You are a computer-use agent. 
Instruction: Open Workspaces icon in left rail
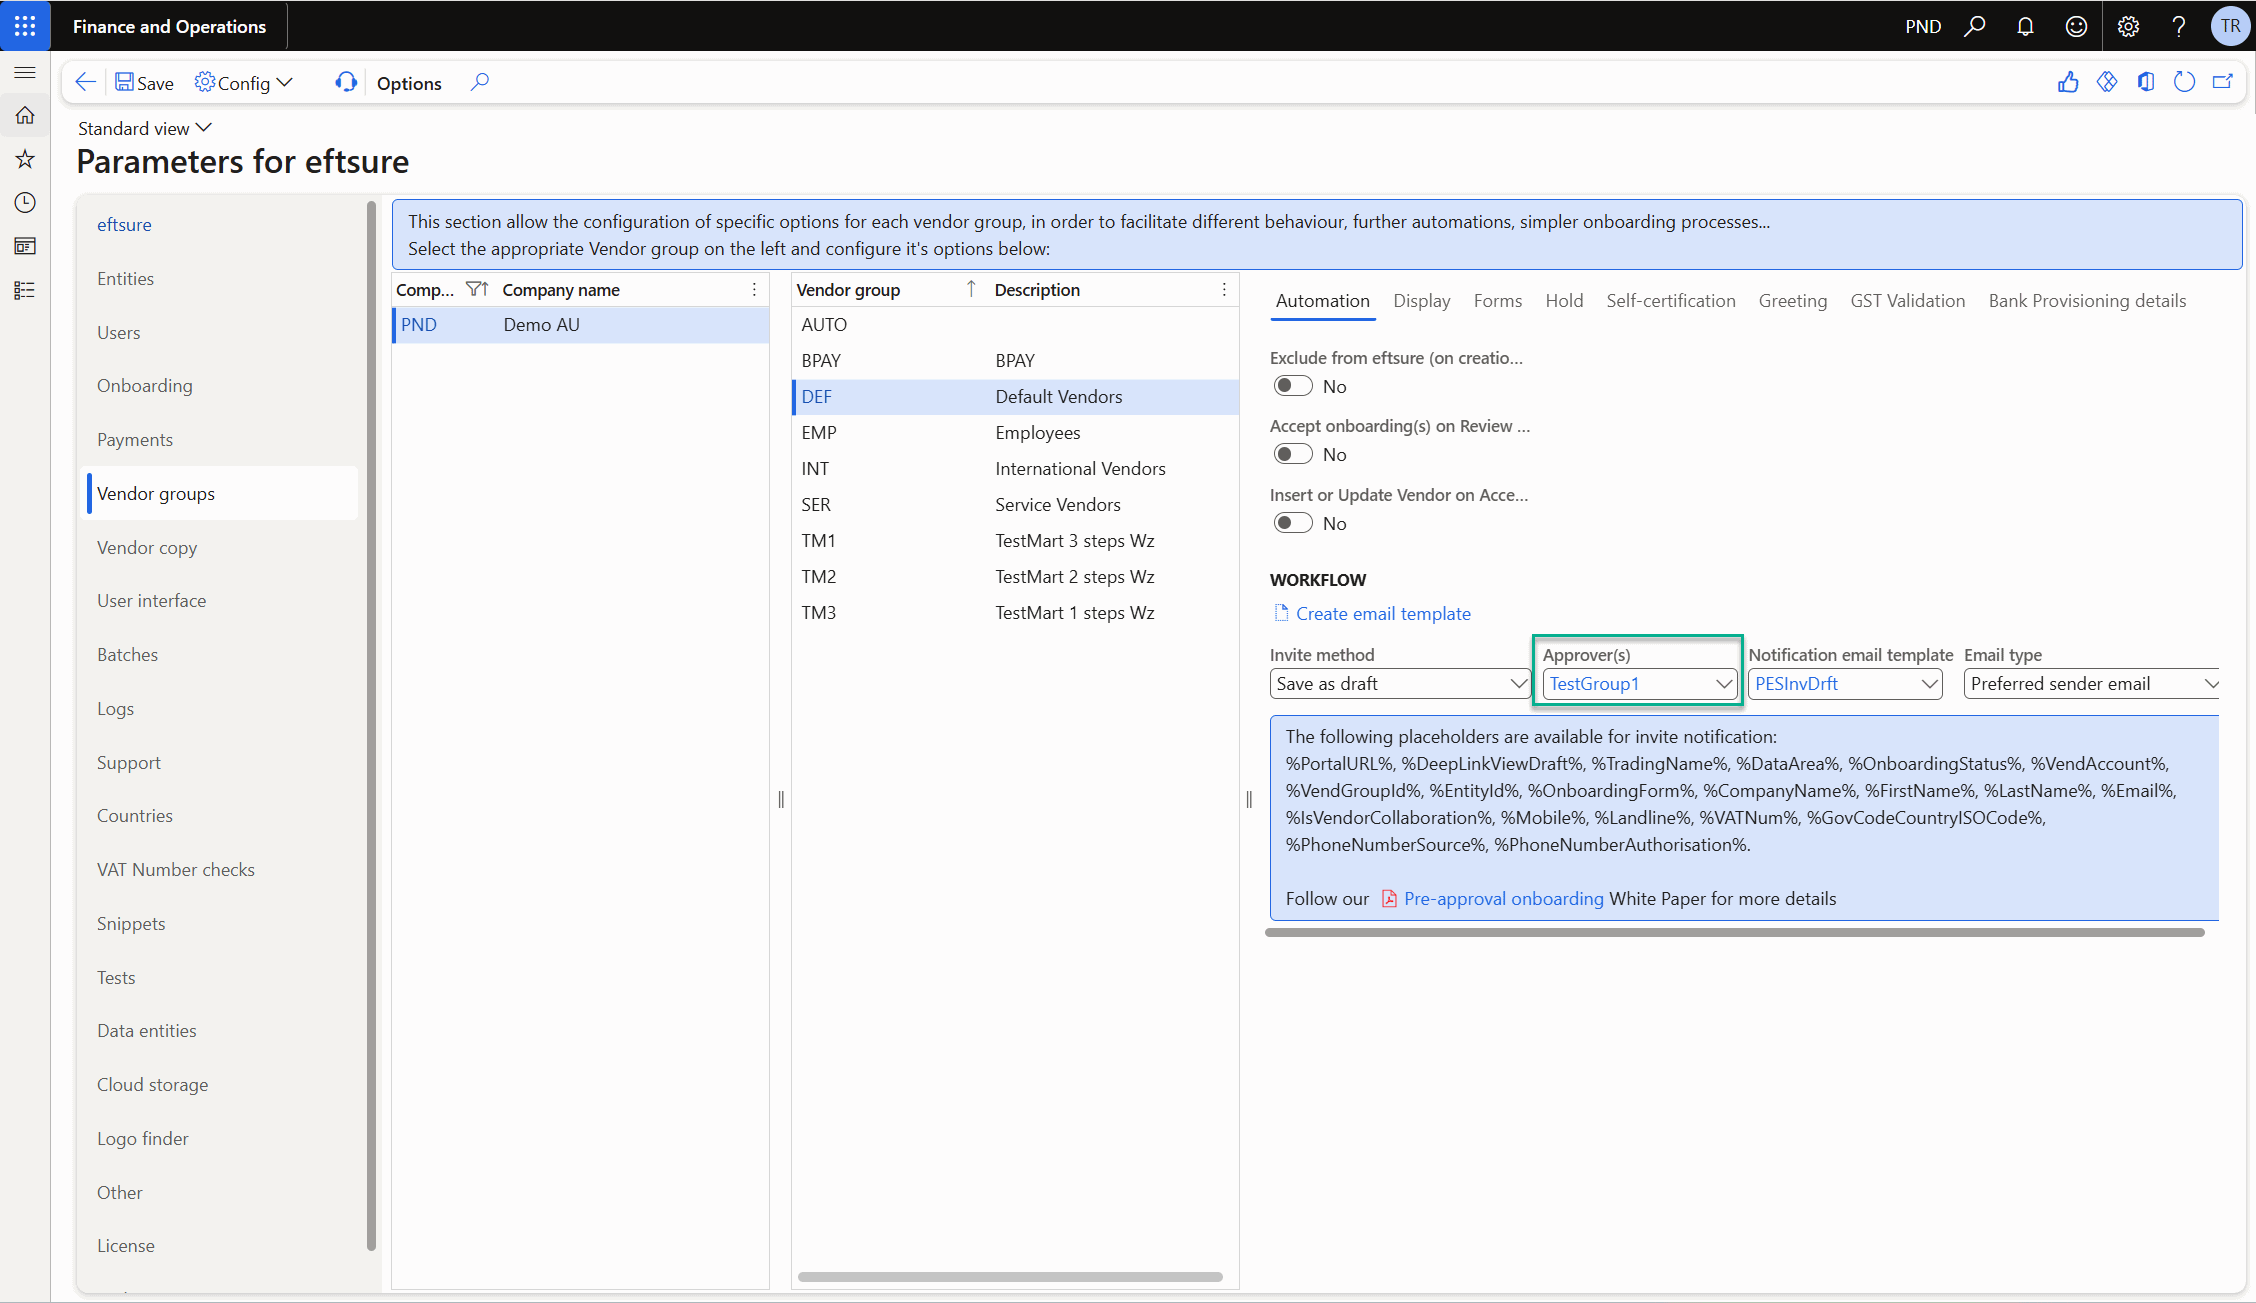pos(25,247)
